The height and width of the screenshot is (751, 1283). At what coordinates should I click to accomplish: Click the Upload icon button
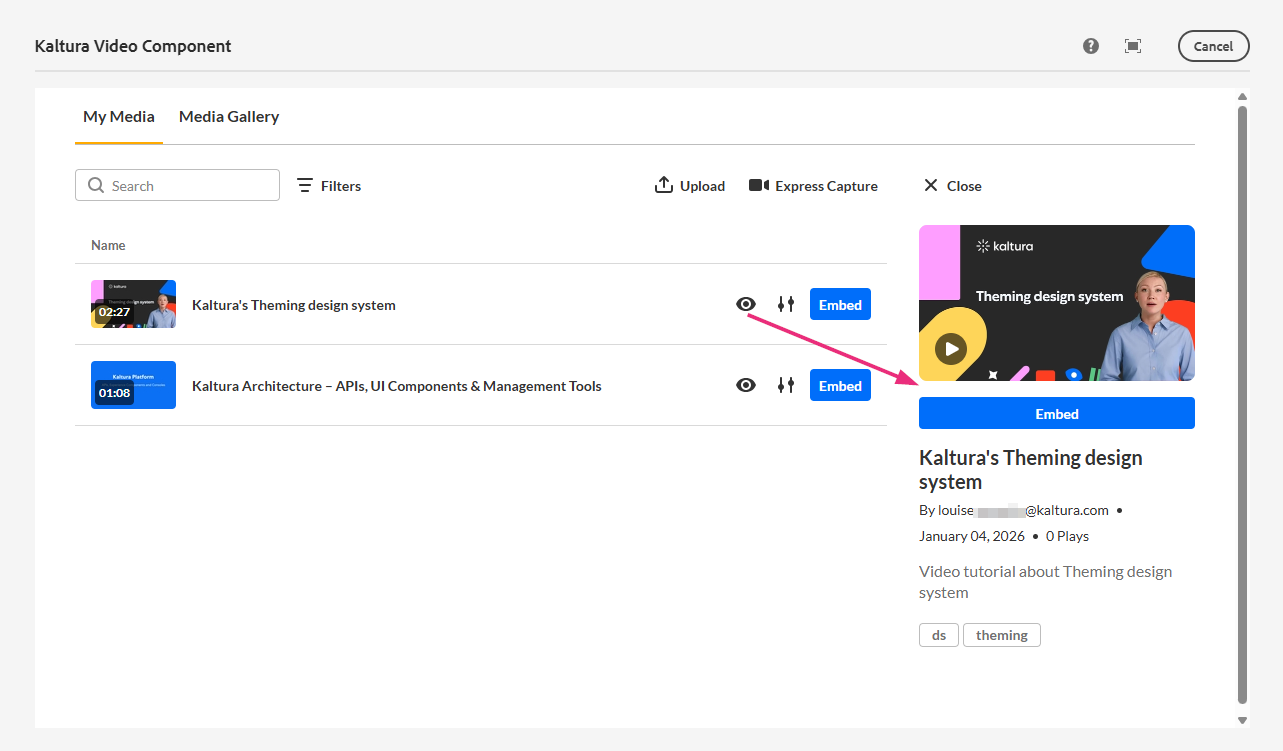[664, 185]
